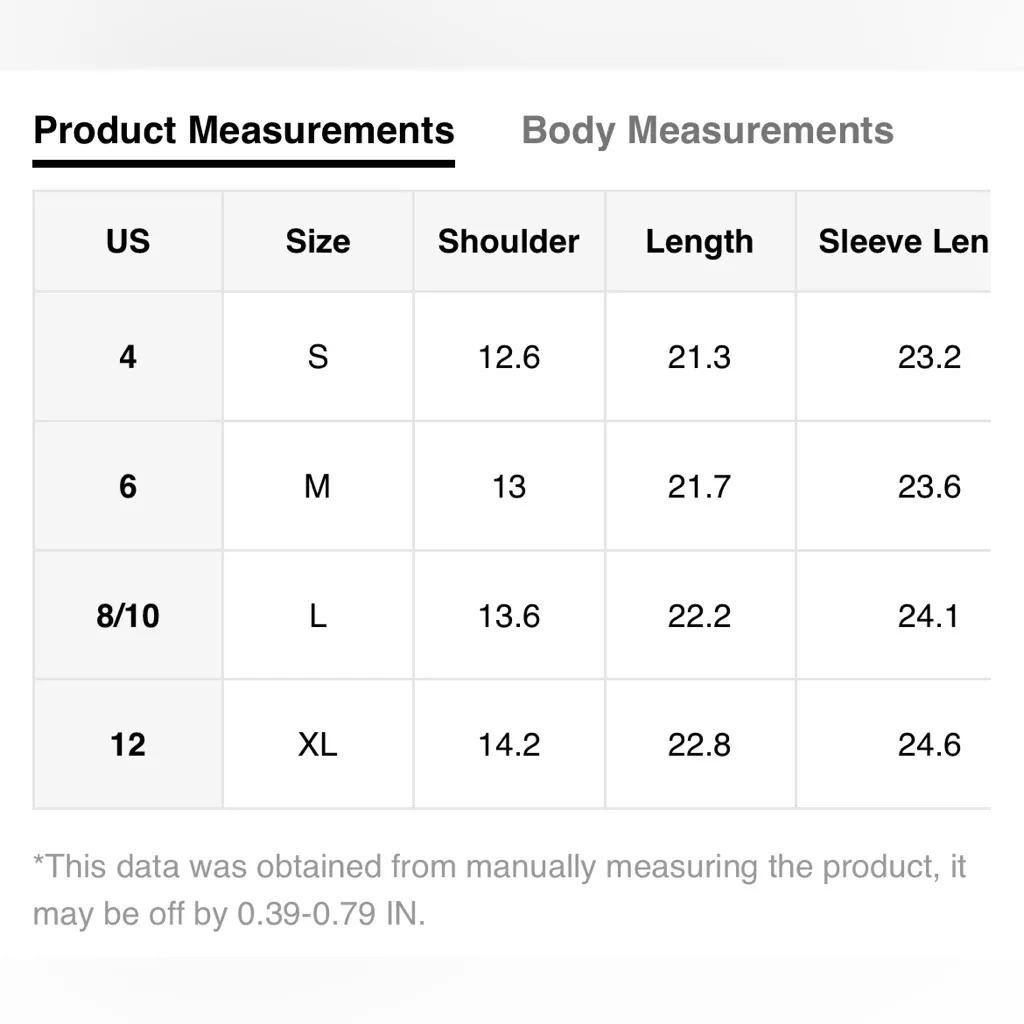Select the US size 4 row label
The height and width of the screenshot is (1024, 1024).
(128, 357)
